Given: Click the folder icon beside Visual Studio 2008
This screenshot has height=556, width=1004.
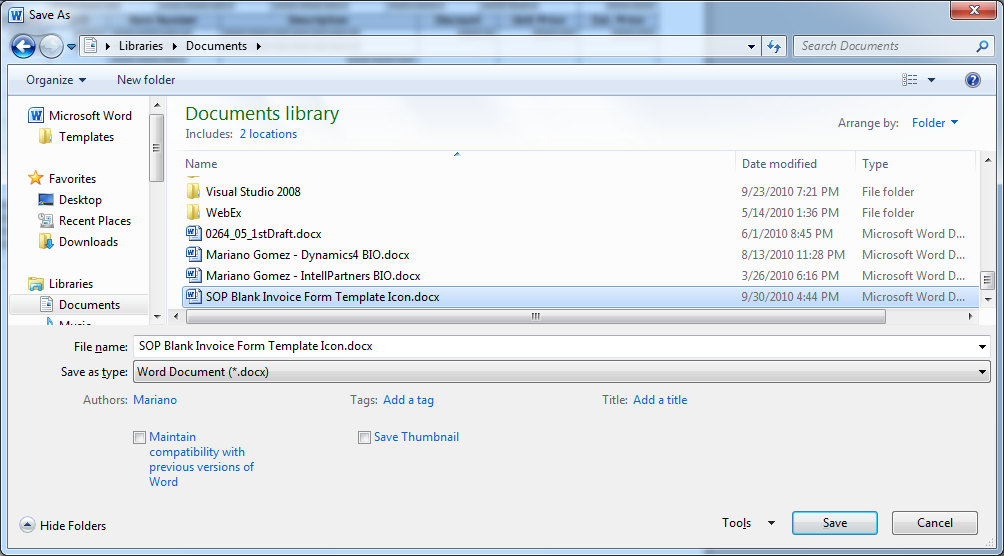Looking at the screenshot, I should point(193,192).
